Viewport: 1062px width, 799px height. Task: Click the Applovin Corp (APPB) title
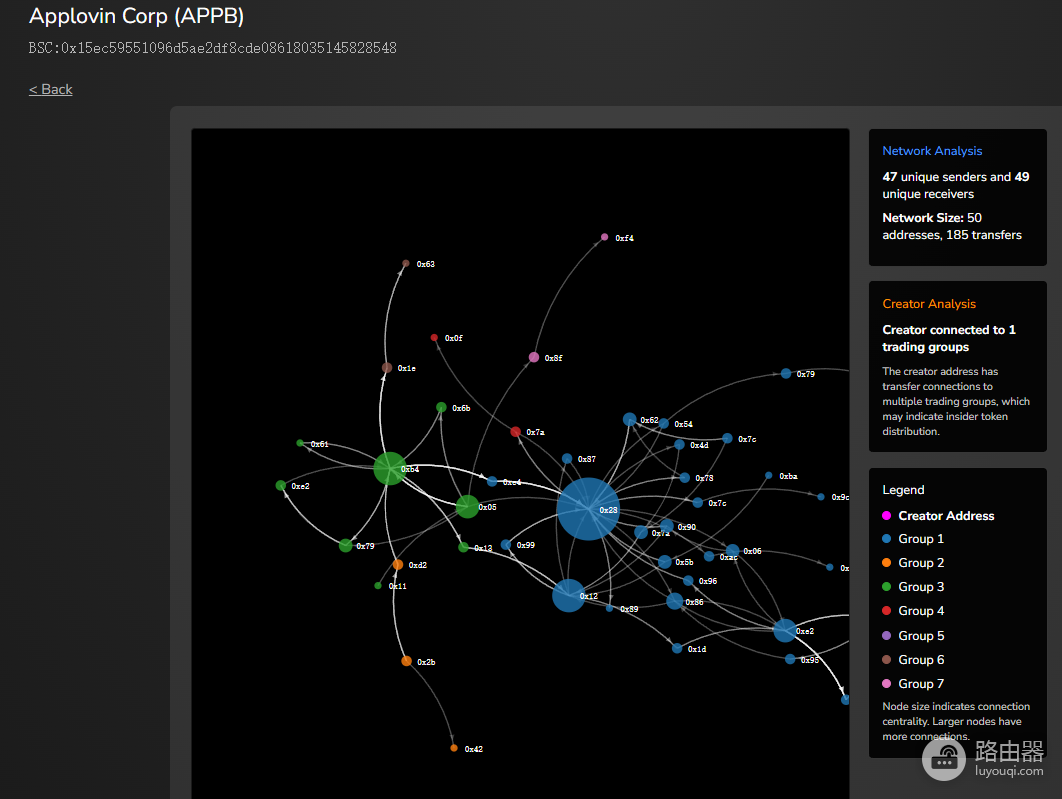pyautogui.click(x=136, y=16)
